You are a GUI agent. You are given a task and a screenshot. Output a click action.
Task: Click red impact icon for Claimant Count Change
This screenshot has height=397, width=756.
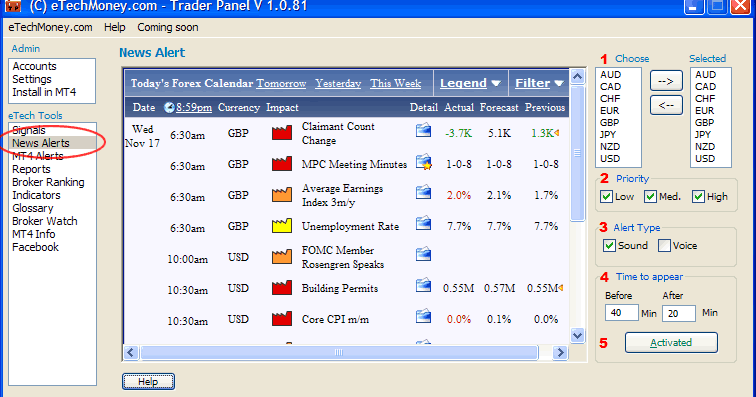pyautogui.click(x=282, y=133)
